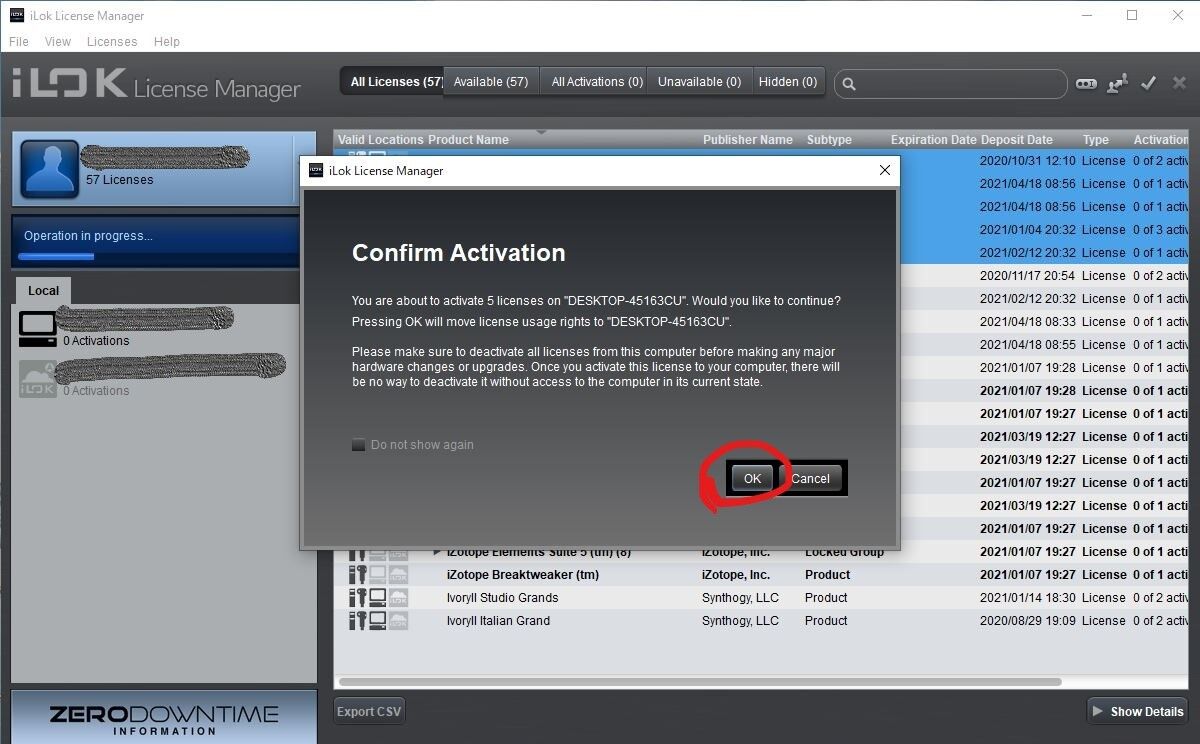This screenshot has width=1200, height=744.
Task: Click sort arrow above Product Name column
Action: point(541,131)
